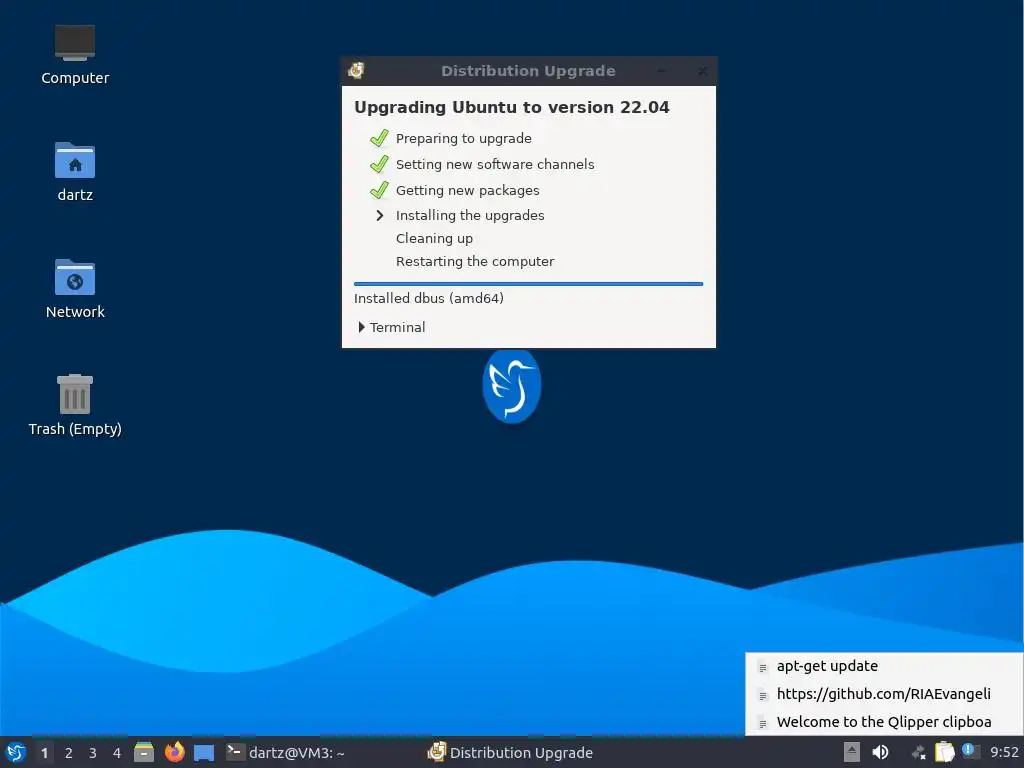Click the Distribution Upgrade title bar icon
Screen dimensions: 1024x768
pos(356,71)
